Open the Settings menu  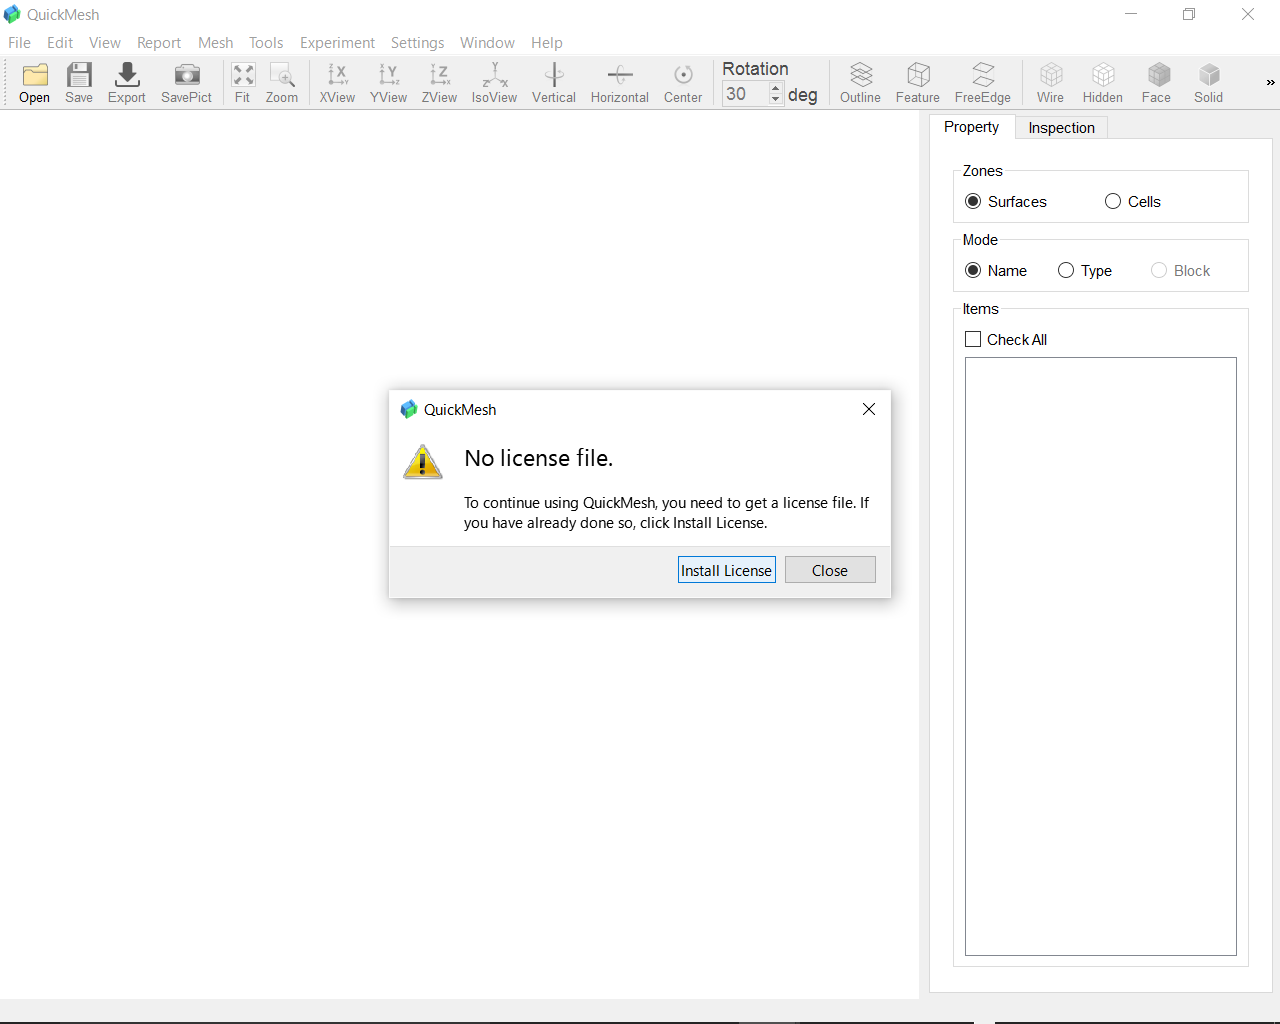418,43
